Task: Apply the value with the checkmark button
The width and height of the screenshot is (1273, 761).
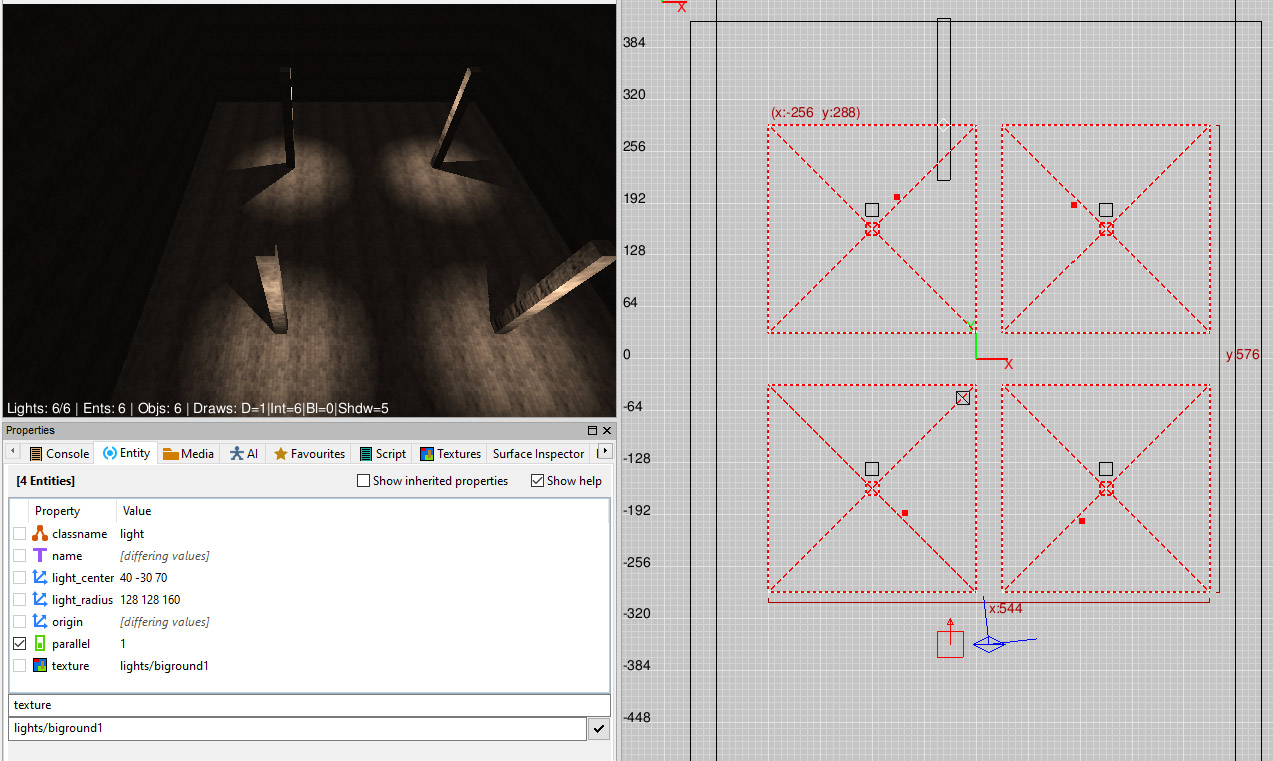Action: click(x=598, y=729)
